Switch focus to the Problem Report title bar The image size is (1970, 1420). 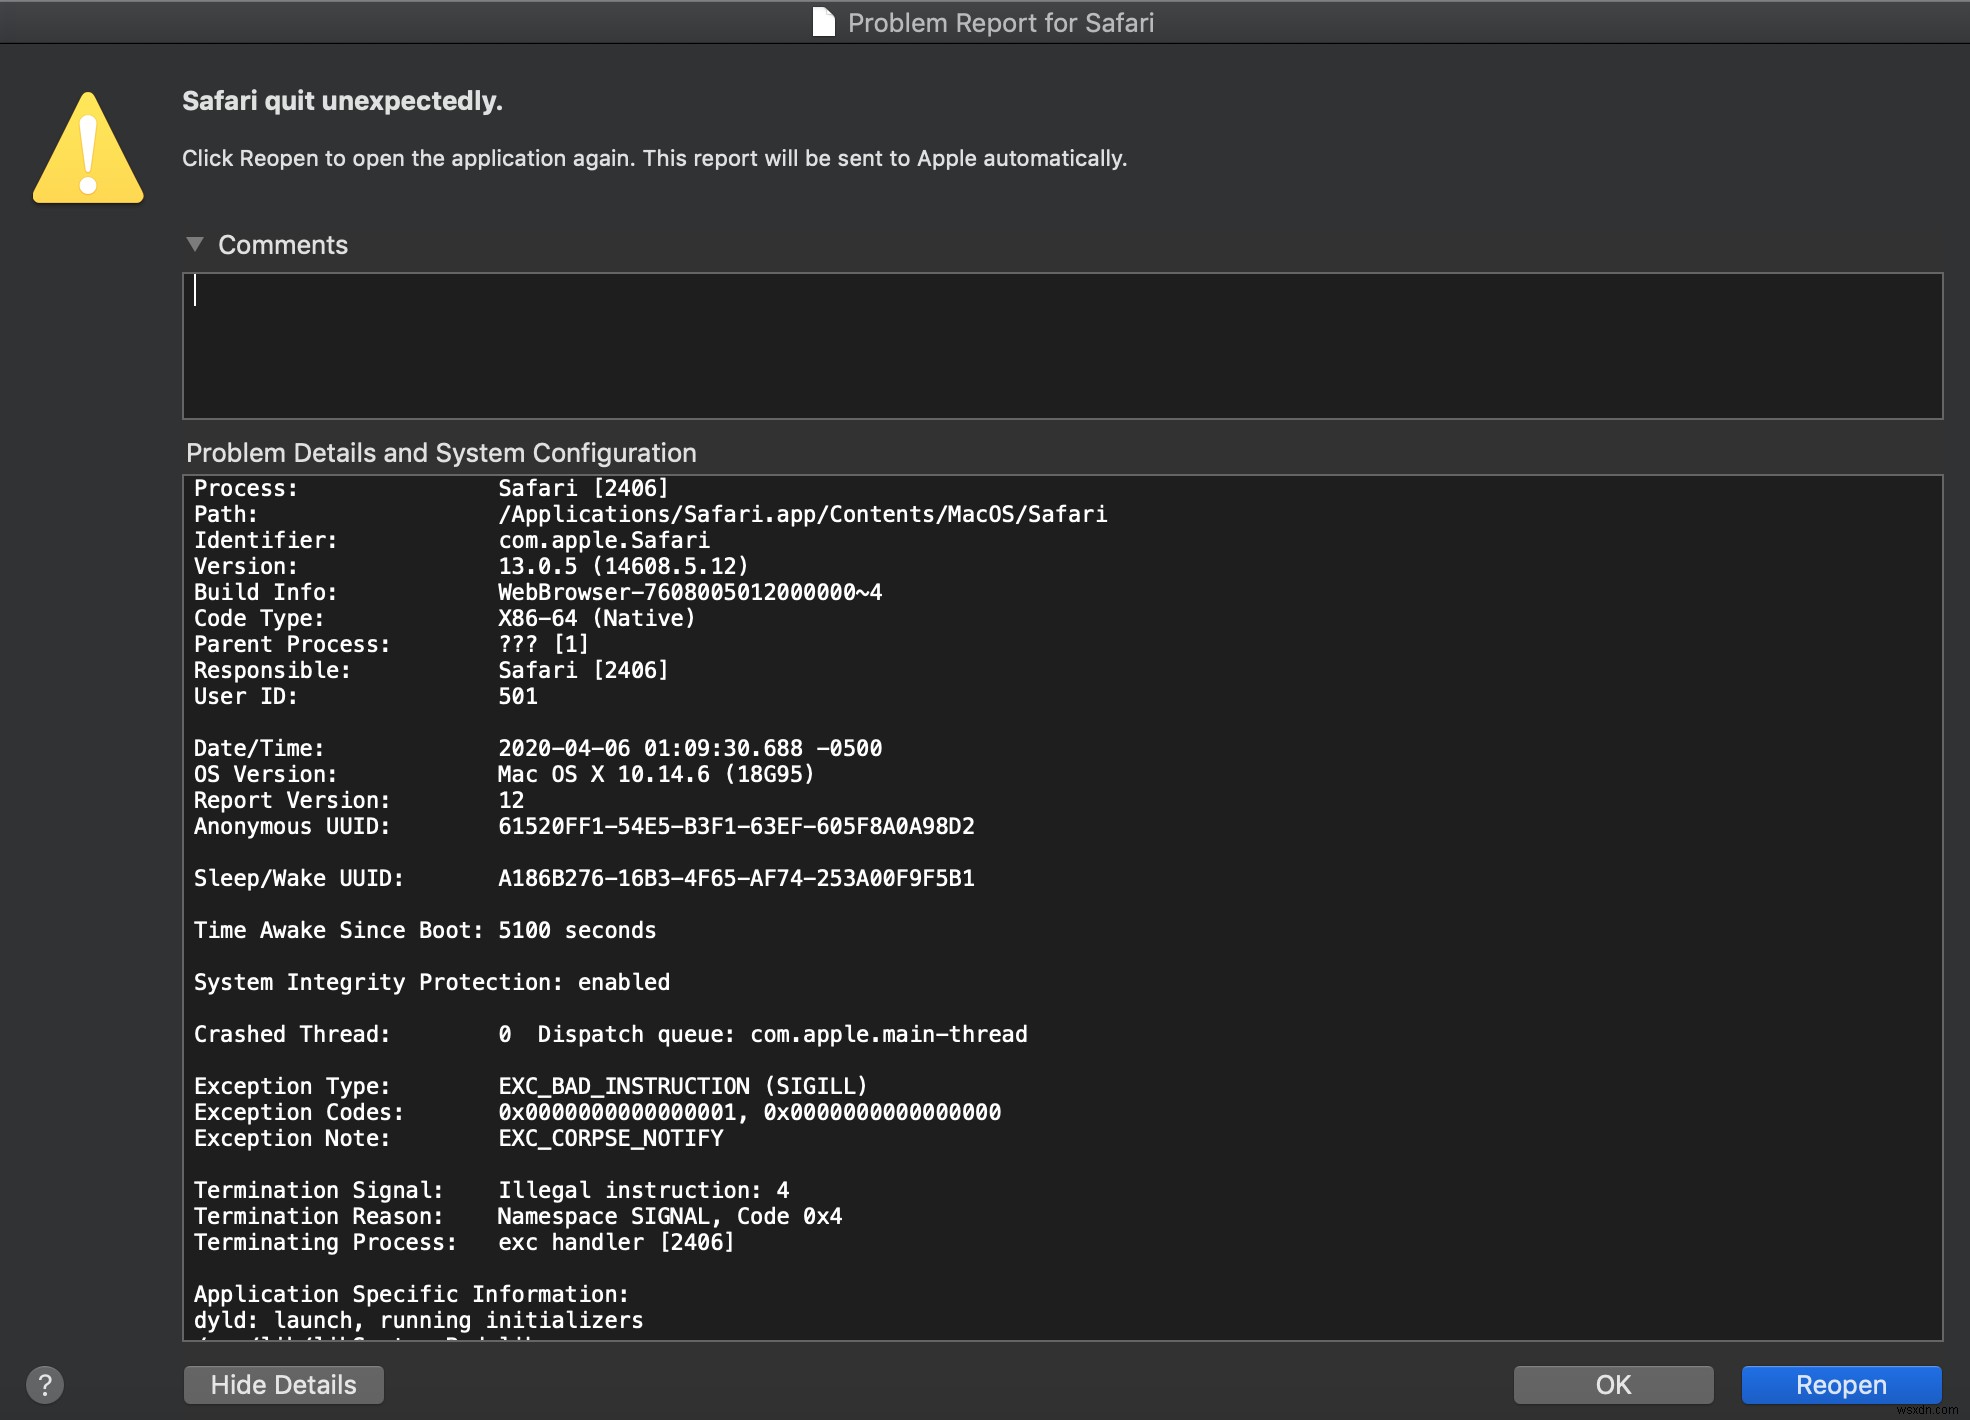[1000, 22]
